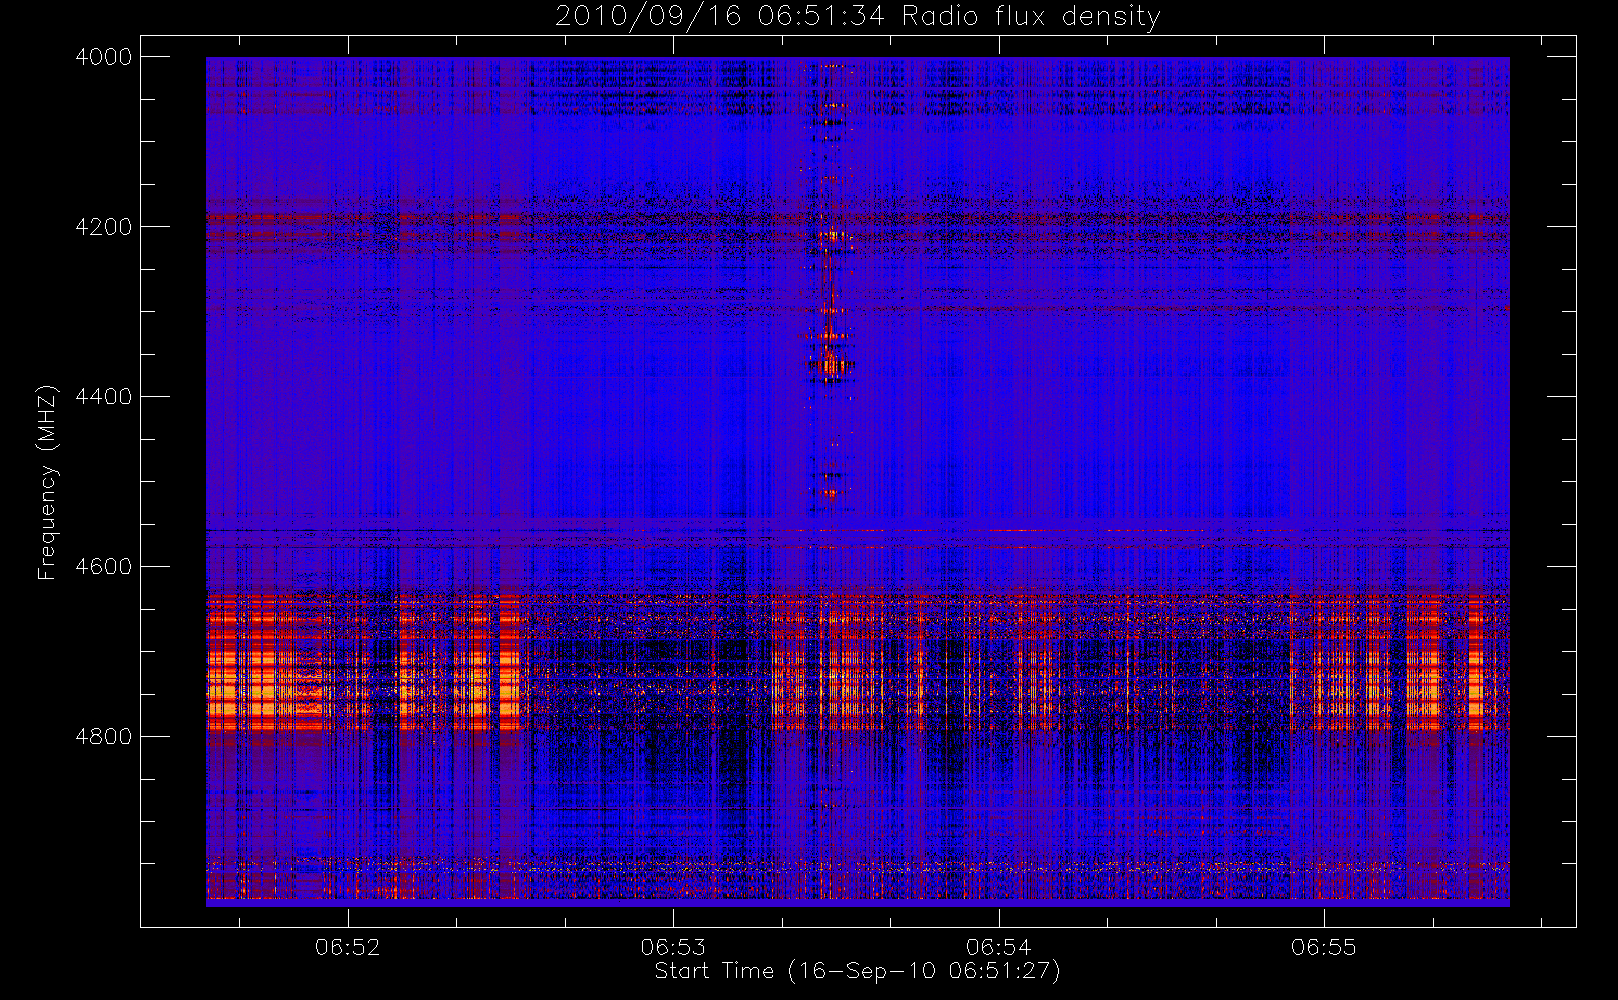1618x1000 pixels.
Task: Click the 06:52 time tick label
Action: point(348,947)
